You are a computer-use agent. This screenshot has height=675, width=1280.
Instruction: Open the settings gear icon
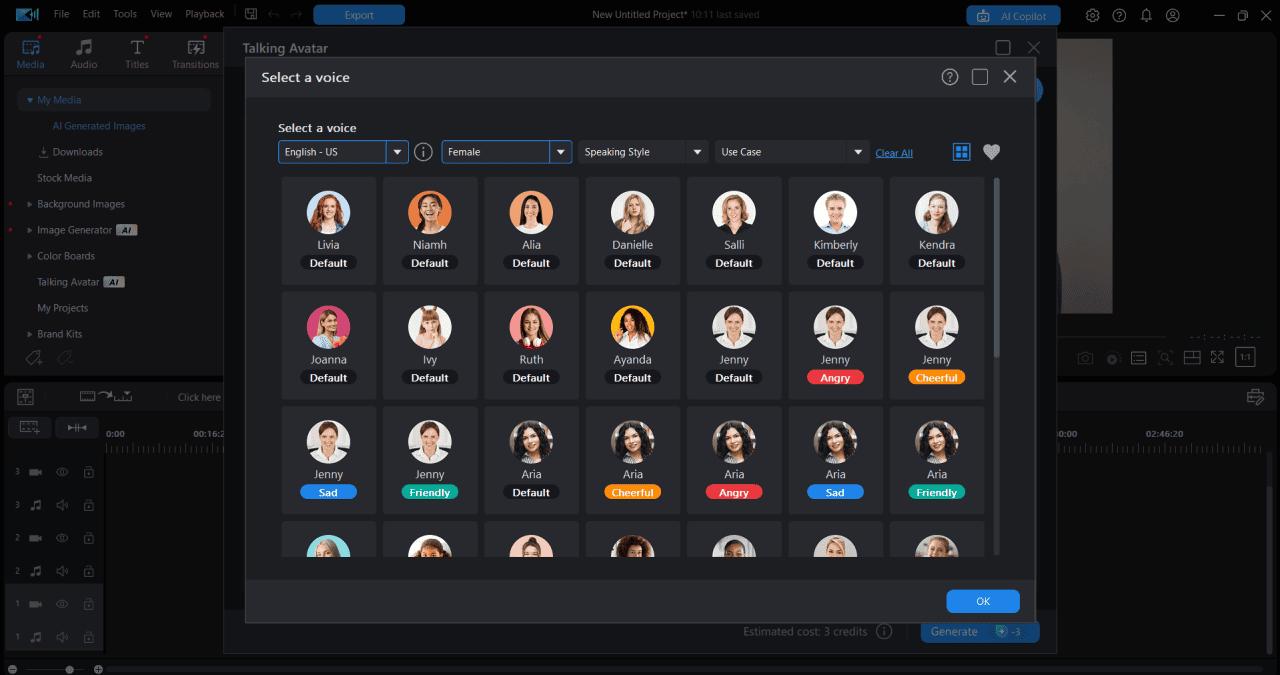(x=1093, y=15)
